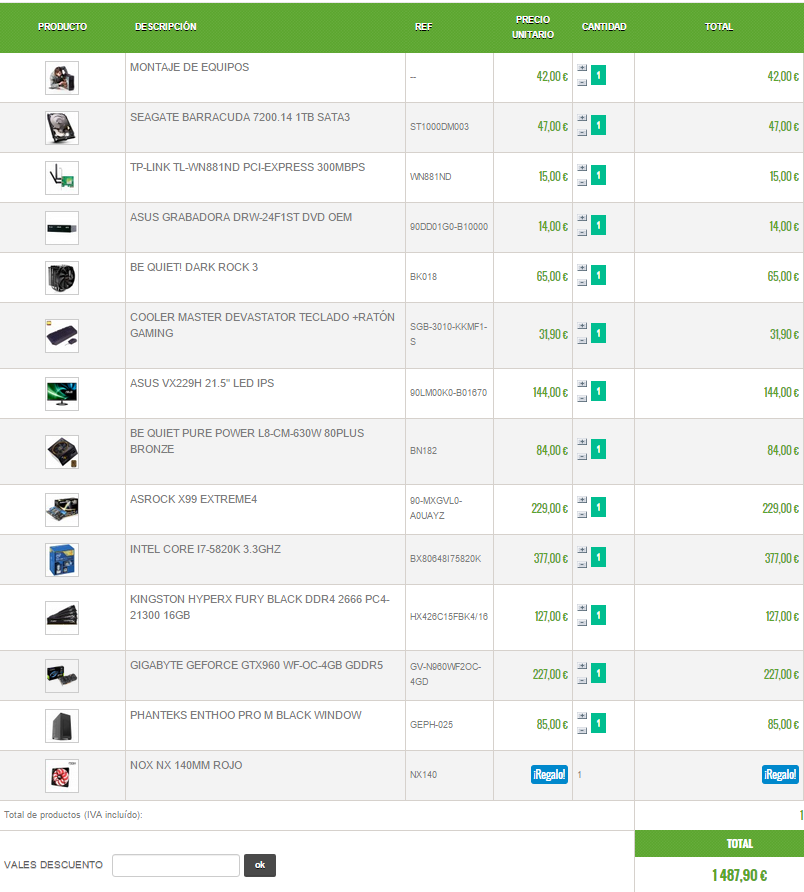Open Seagate Barracuda hard drive thumbnail
The width and height of the screenshot is (804, 892).
[62, 128]
